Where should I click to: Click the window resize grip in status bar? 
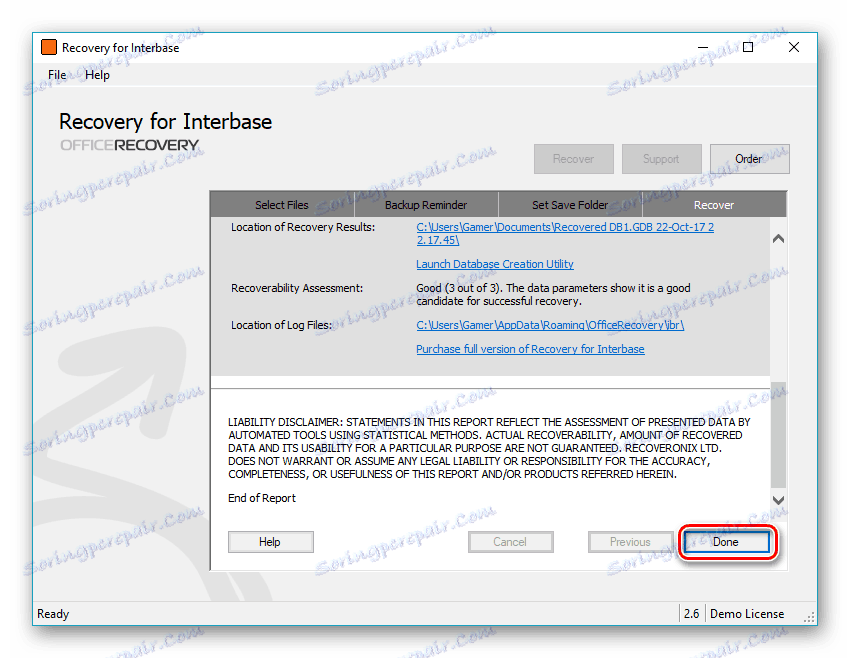click(809, 617)
